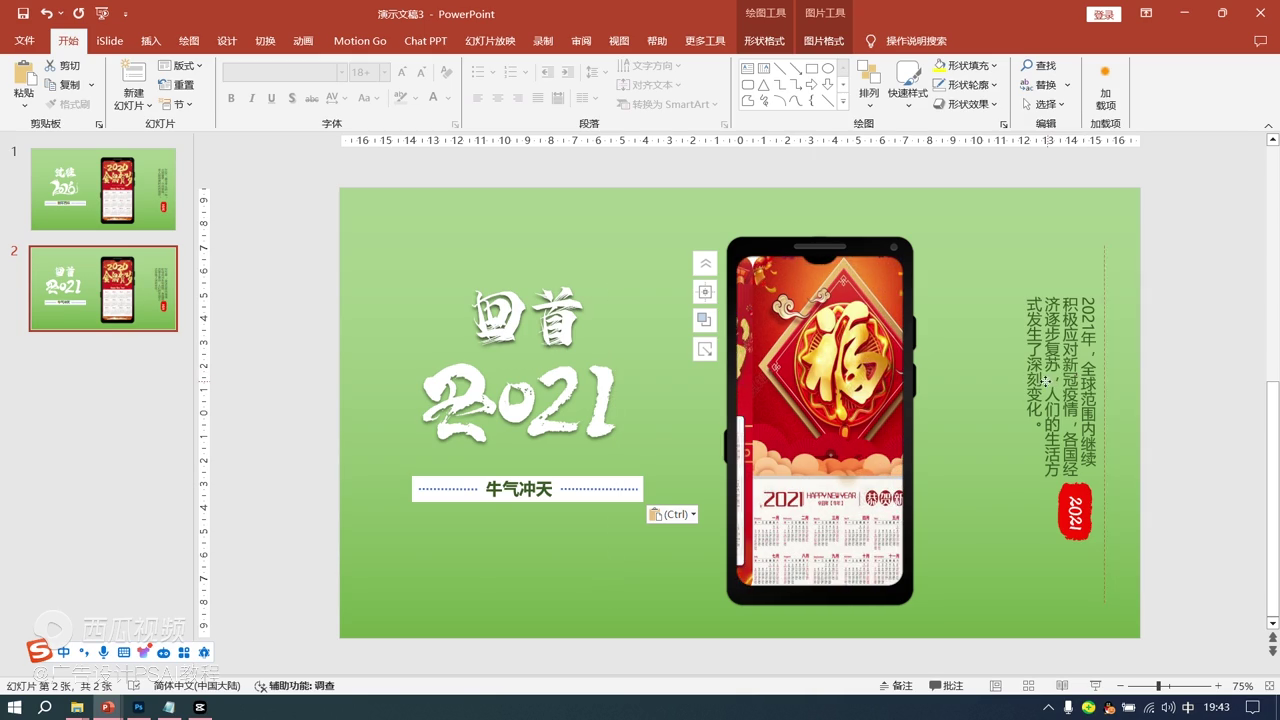Open Photoshop from the Windows taskbar

click(x=138, y=707)
